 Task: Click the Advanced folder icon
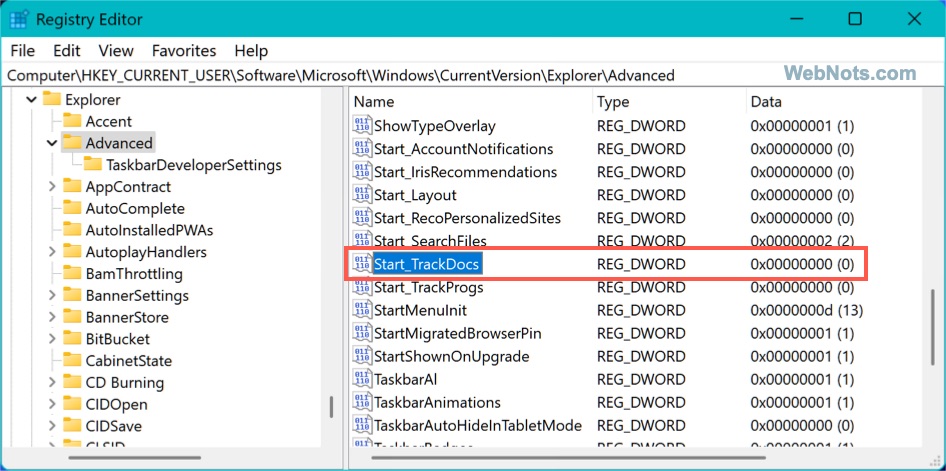(72, 142)
